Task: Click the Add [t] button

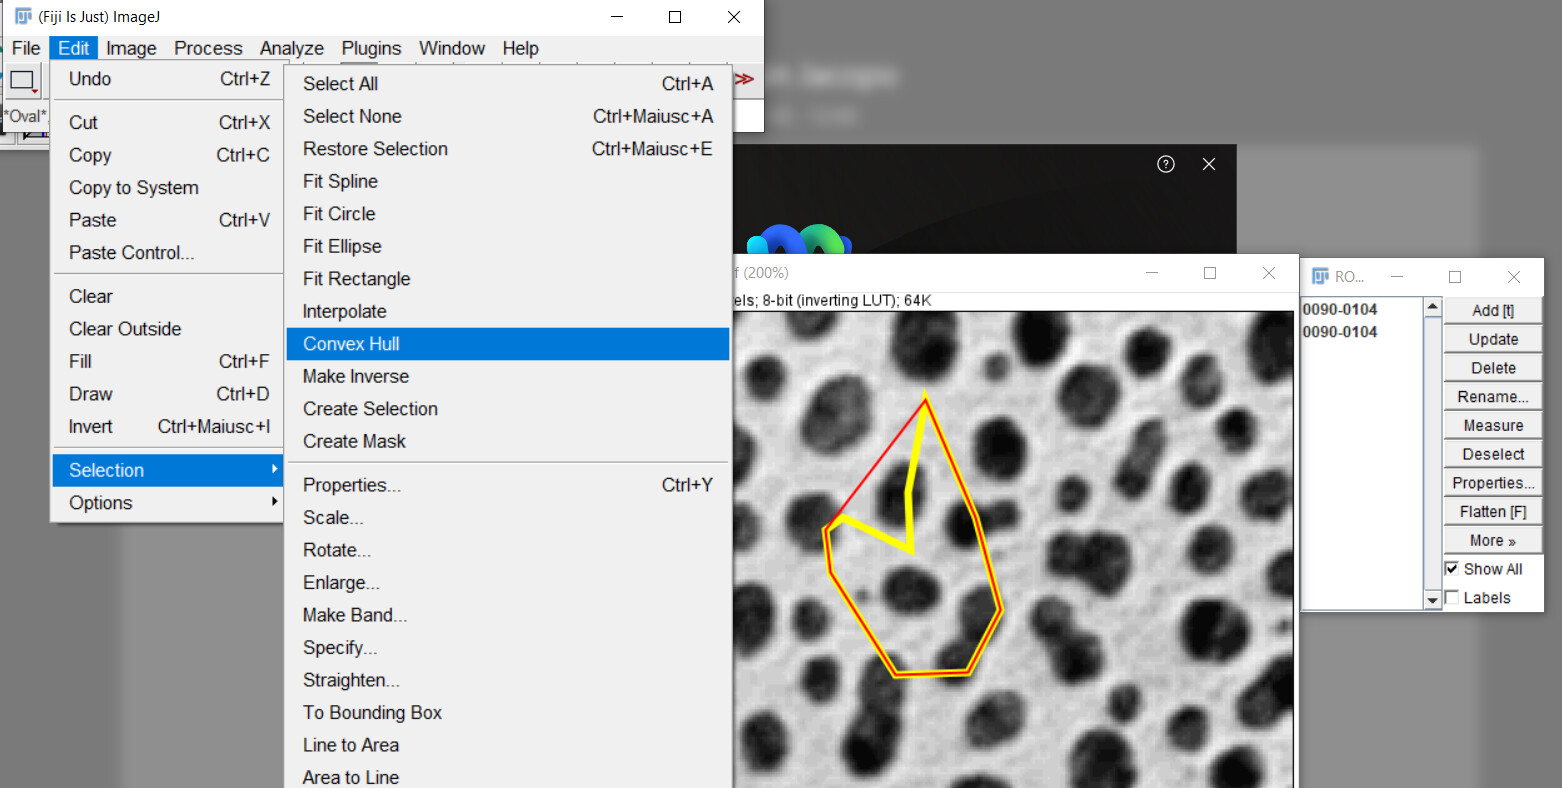Action: (x=1492, y=310)
